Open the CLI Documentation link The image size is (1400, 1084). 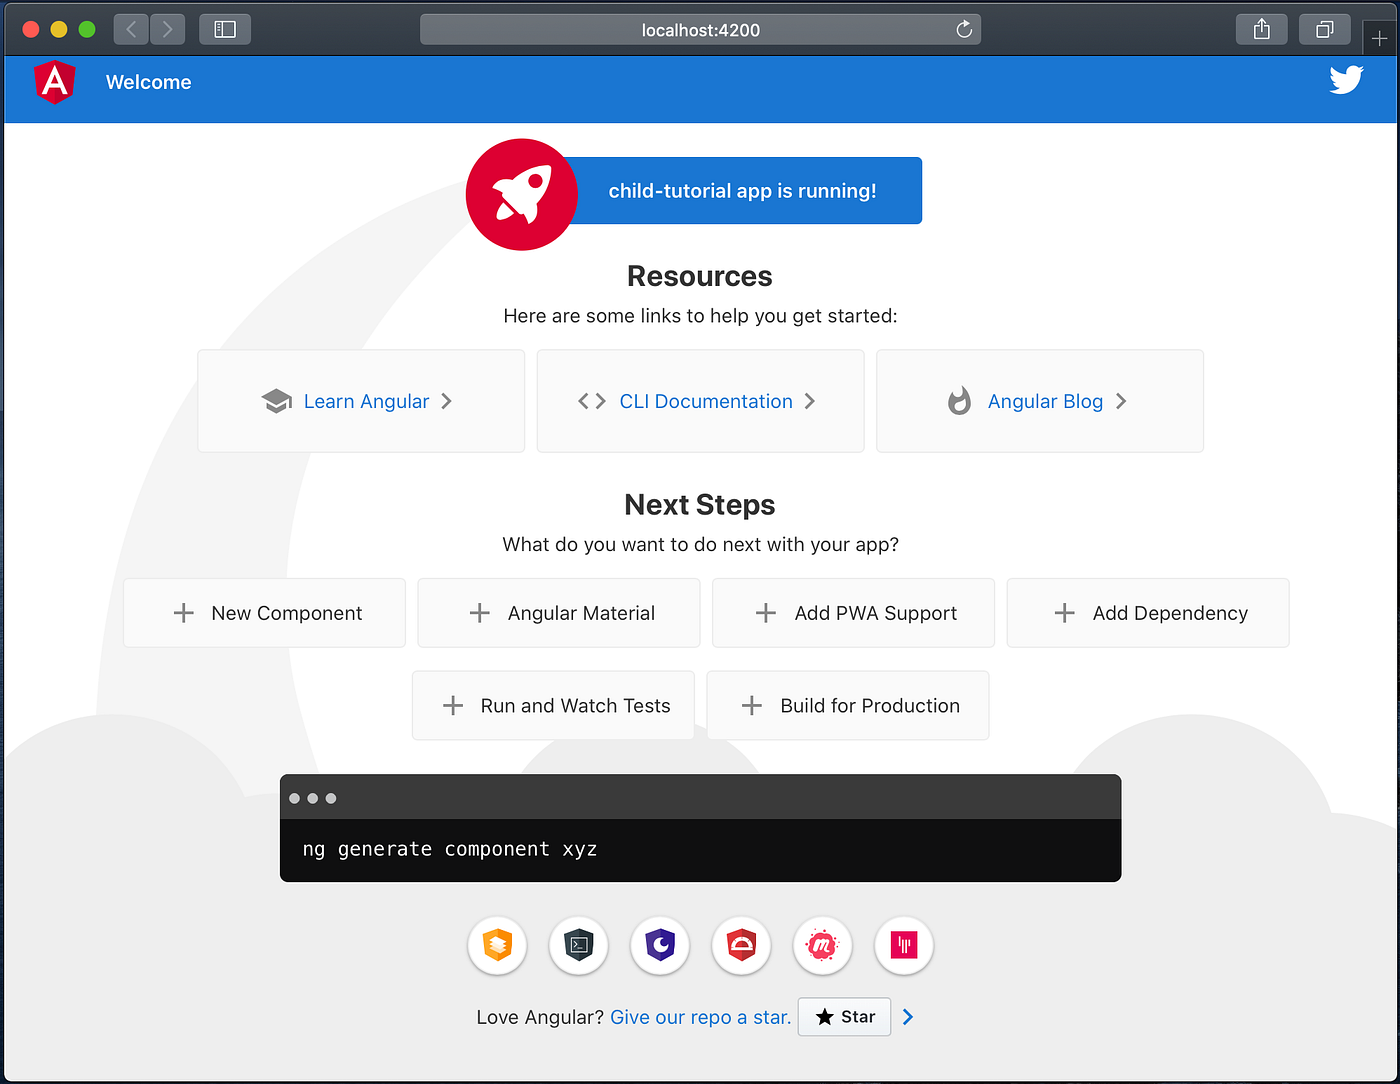[706, 401]
